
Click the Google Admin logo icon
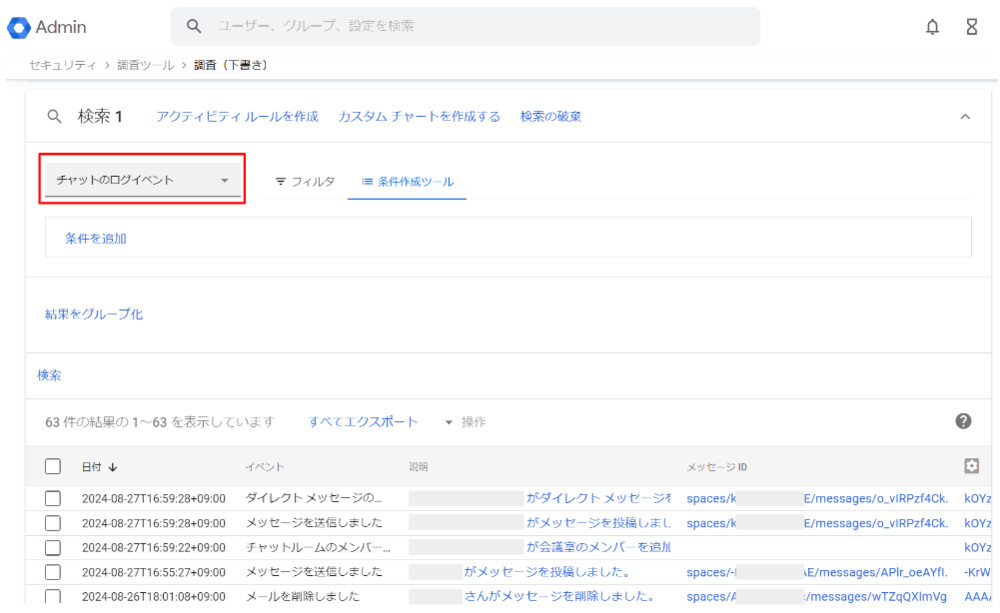coord(19,27)
